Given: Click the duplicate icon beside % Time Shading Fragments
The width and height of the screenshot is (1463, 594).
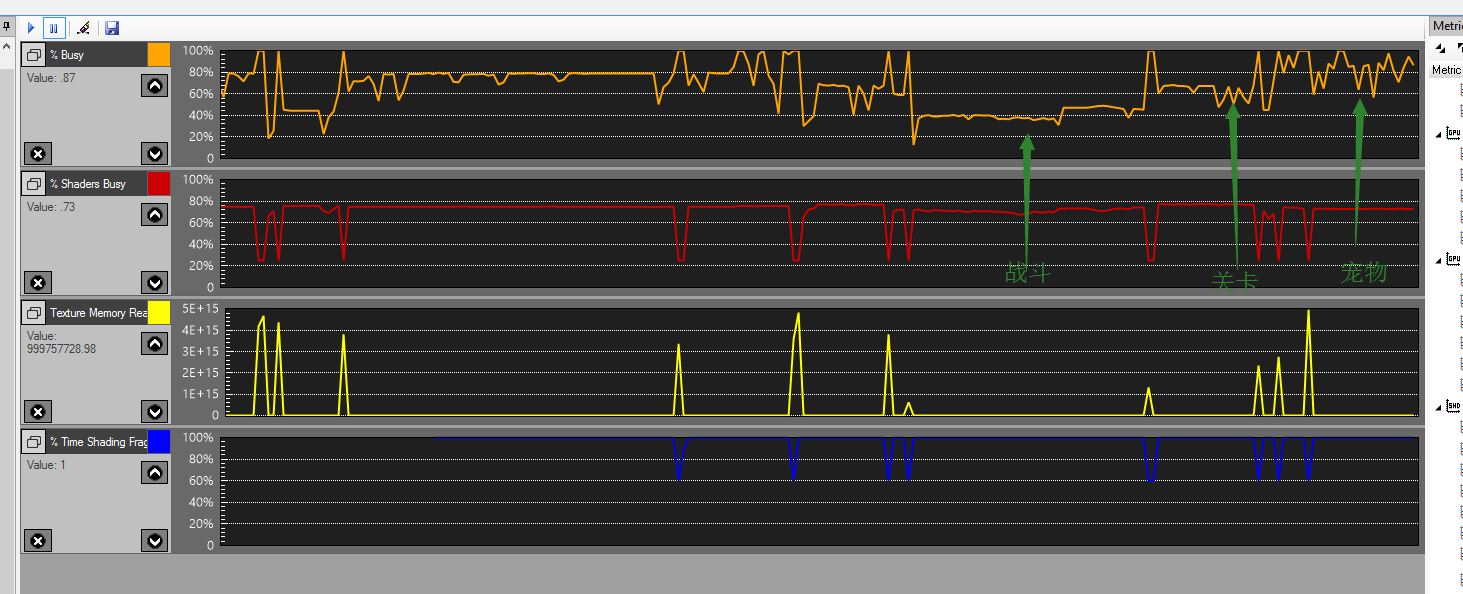Looking at the screenshot, I should coord(33,441).
